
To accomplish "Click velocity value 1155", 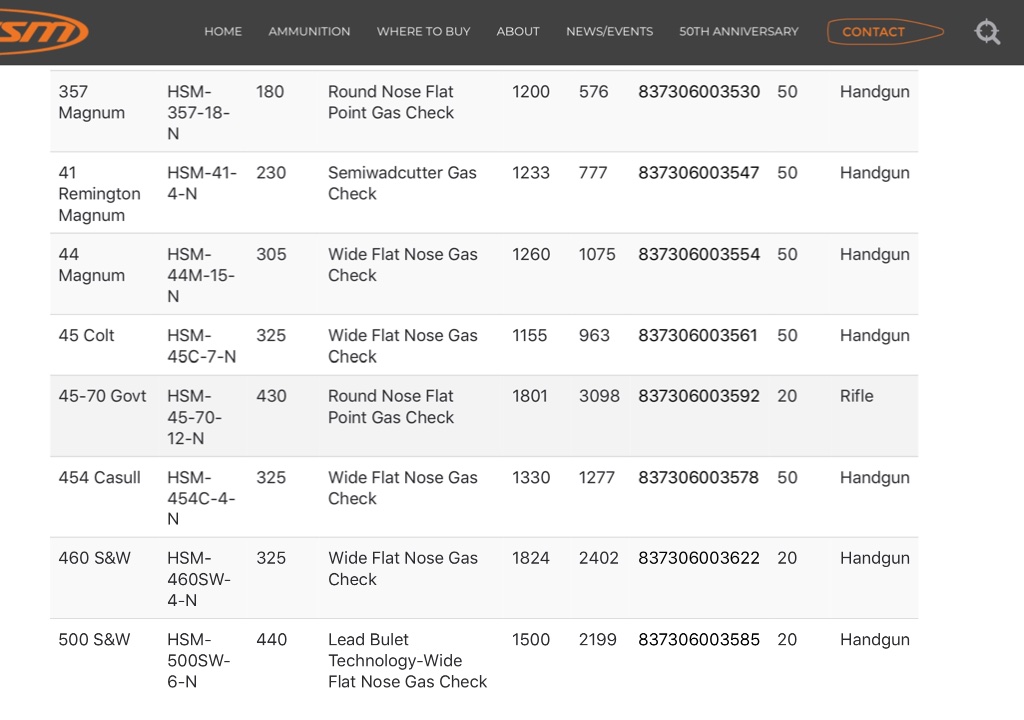I will pos(529,335).
